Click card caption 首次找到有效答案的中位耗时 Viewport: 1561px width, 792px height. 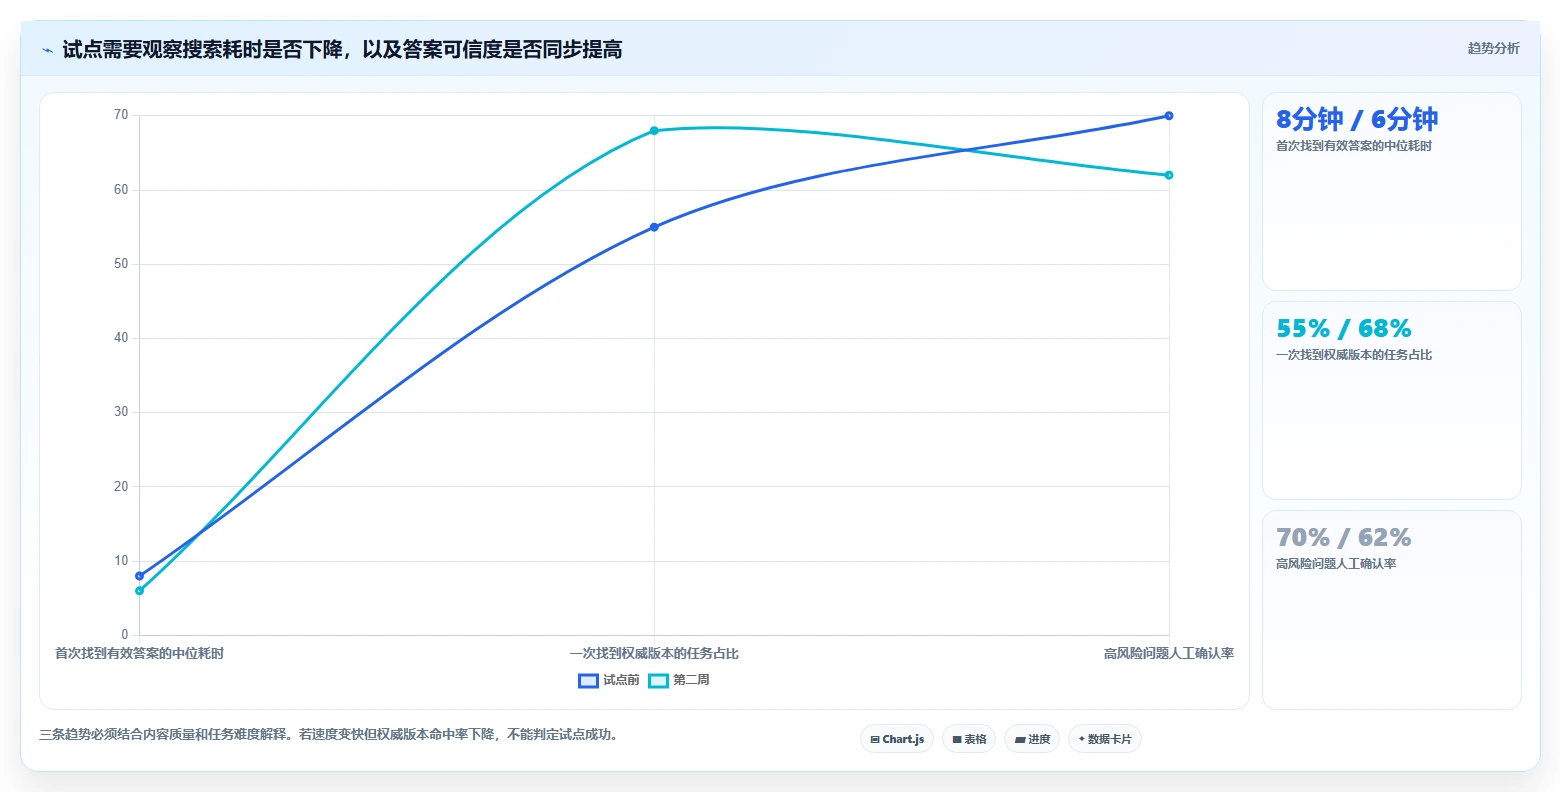pyautogui.click(x=1354, y=146)
